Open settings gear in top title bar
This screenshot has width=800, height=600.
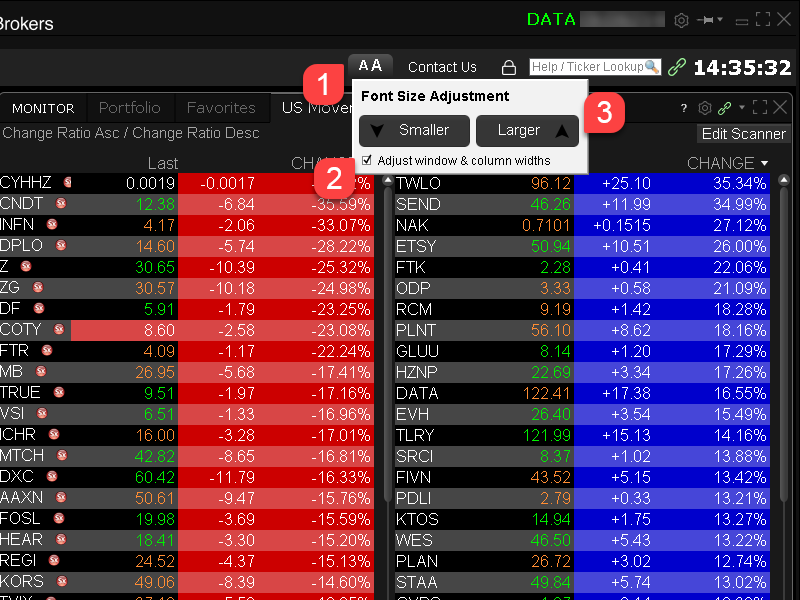[x=681, y=20]
